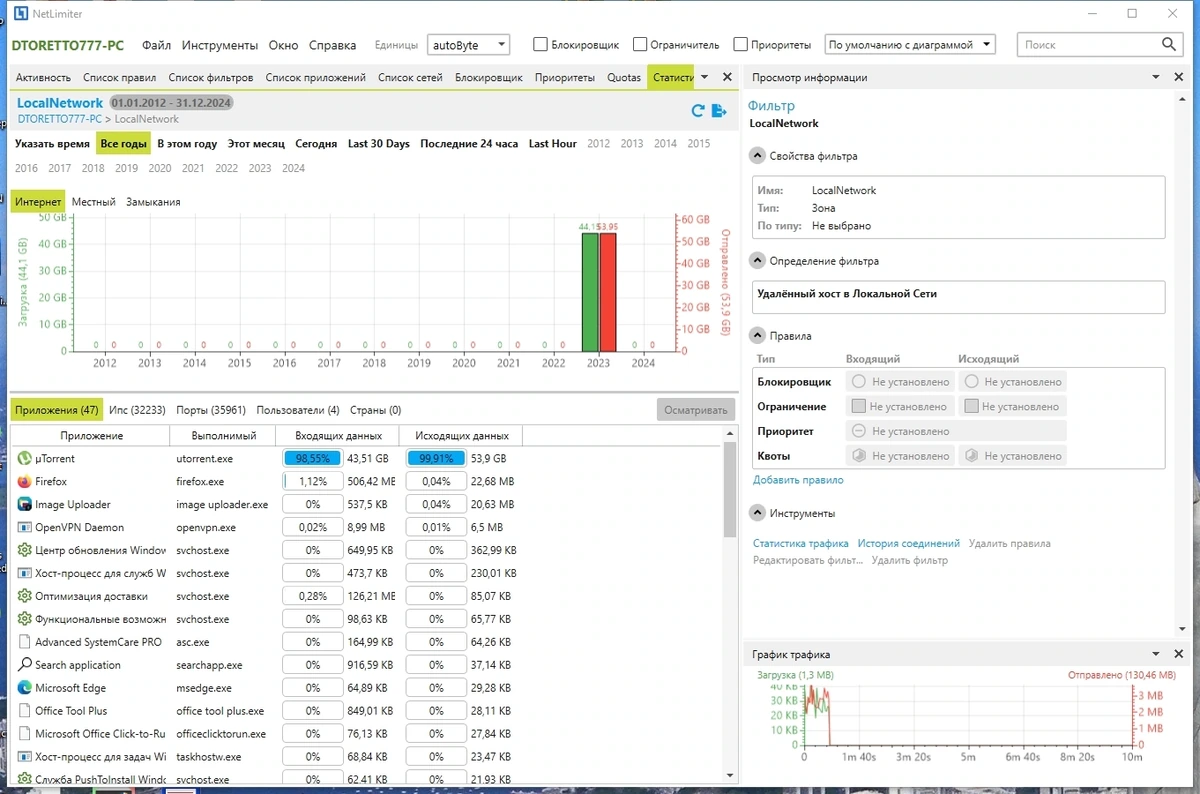Enable the Ограничитель checkbox
The width and height of the screenshot is (1200, 794).
[640, 44]
